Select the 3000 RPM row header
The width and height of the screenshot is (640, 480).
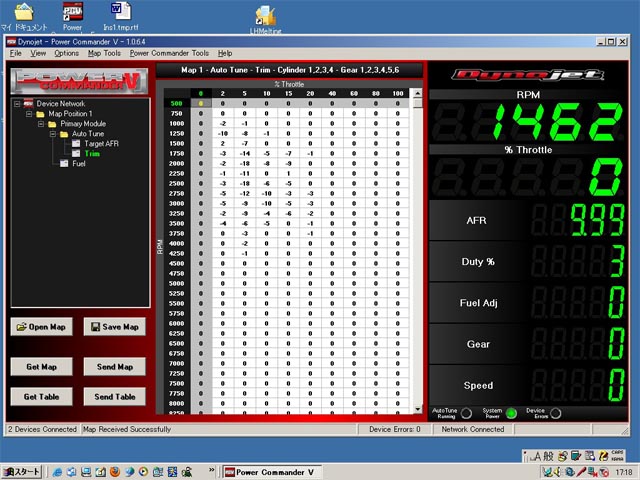[177, 203]
